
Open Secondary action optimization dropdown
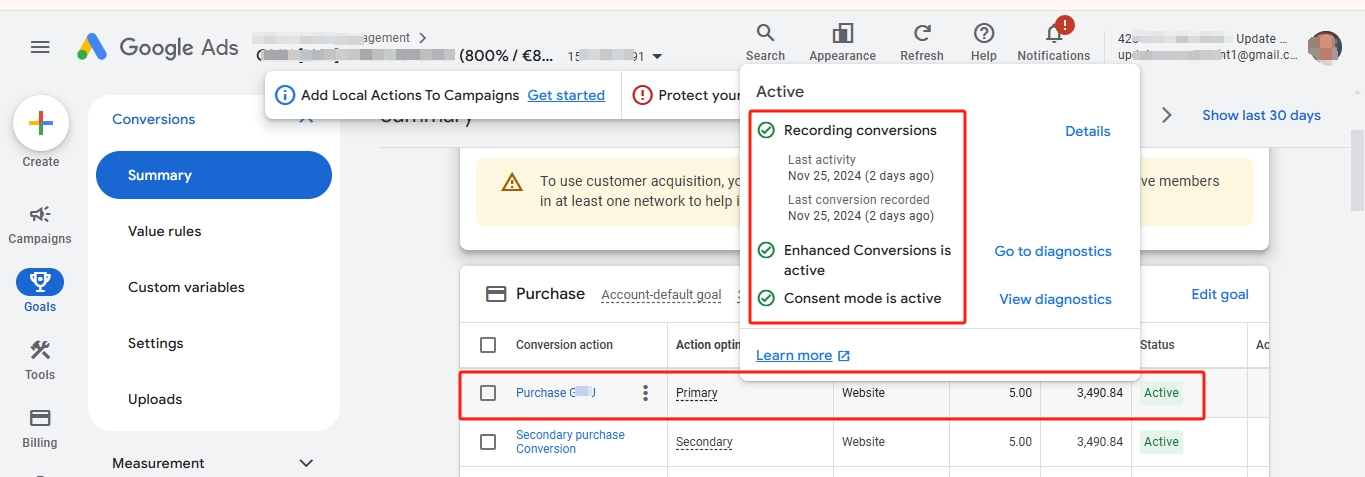[x=704, y=442]
